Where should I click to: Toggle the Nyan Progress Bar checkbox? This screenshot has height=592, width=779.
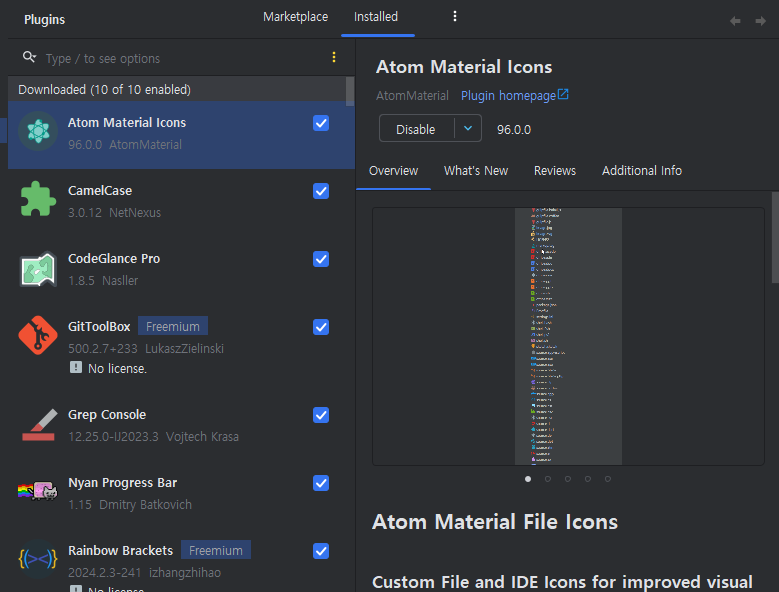click(321, 483)
